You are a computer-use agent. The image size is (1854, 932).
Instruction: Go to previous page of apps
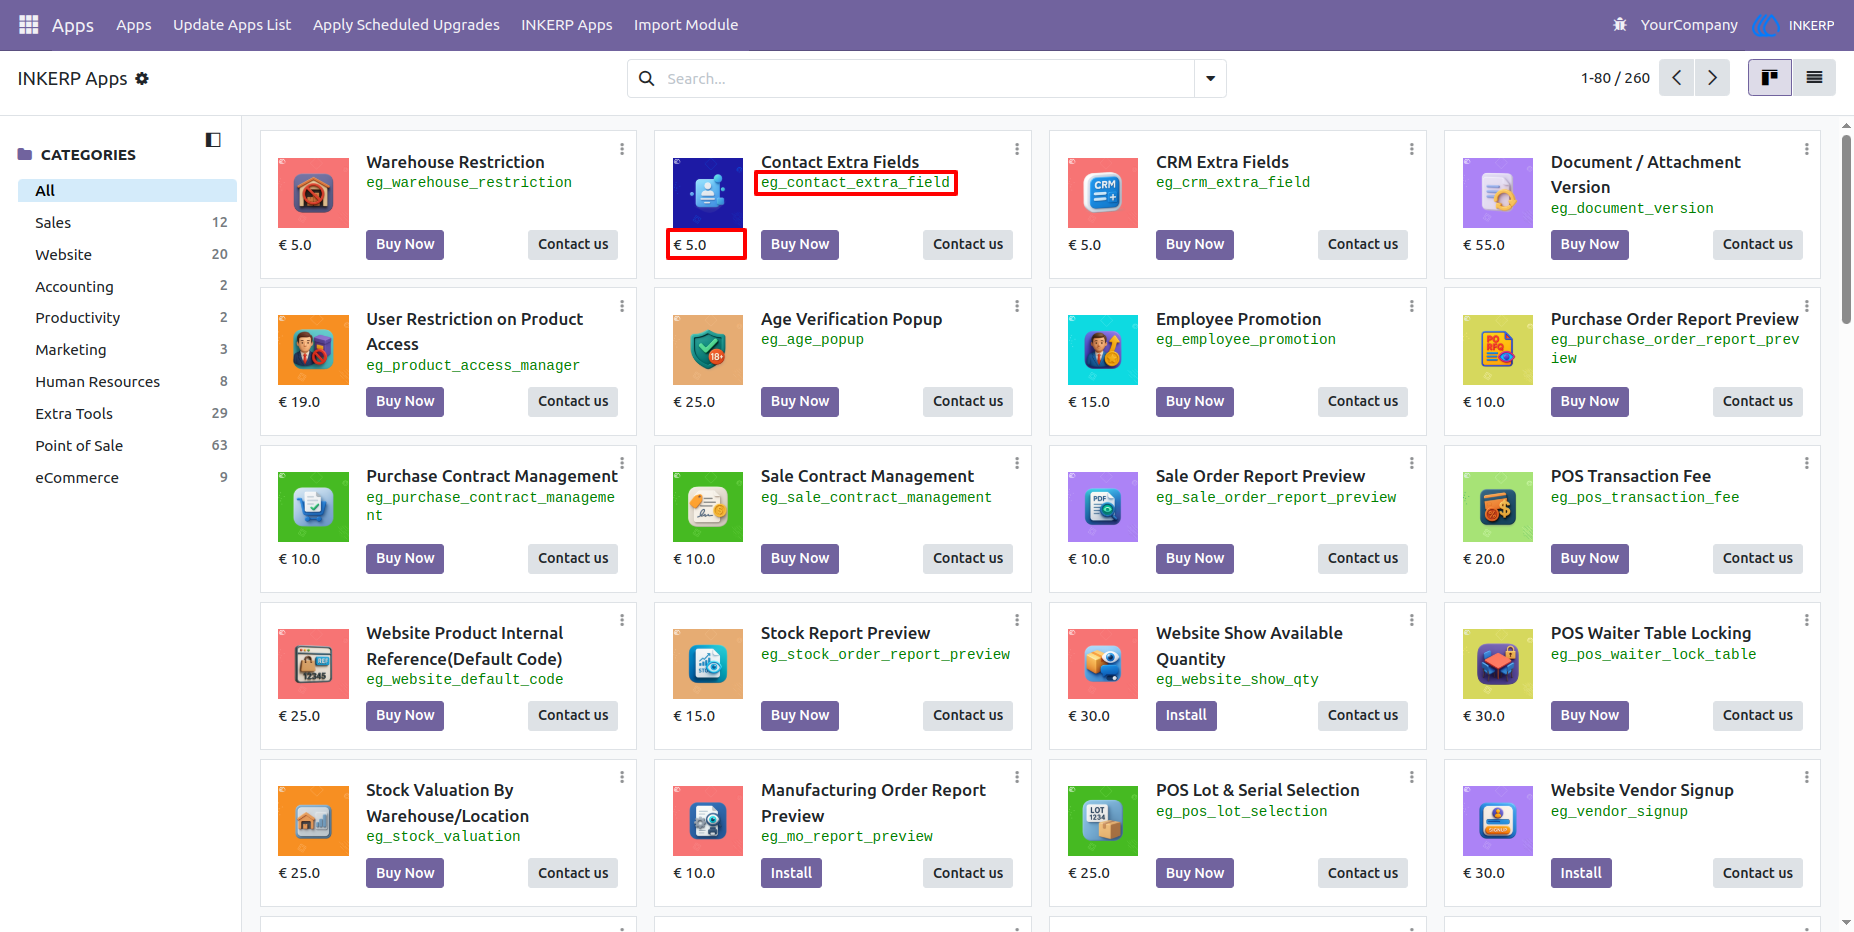(x=1677, y=78)
